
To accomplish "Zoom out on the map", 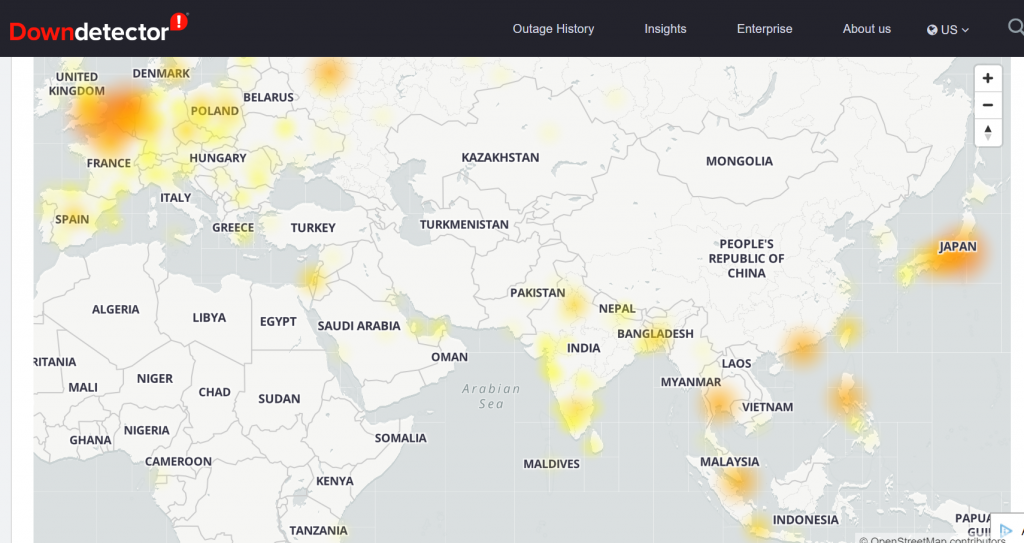I will [x=988, y=105].
